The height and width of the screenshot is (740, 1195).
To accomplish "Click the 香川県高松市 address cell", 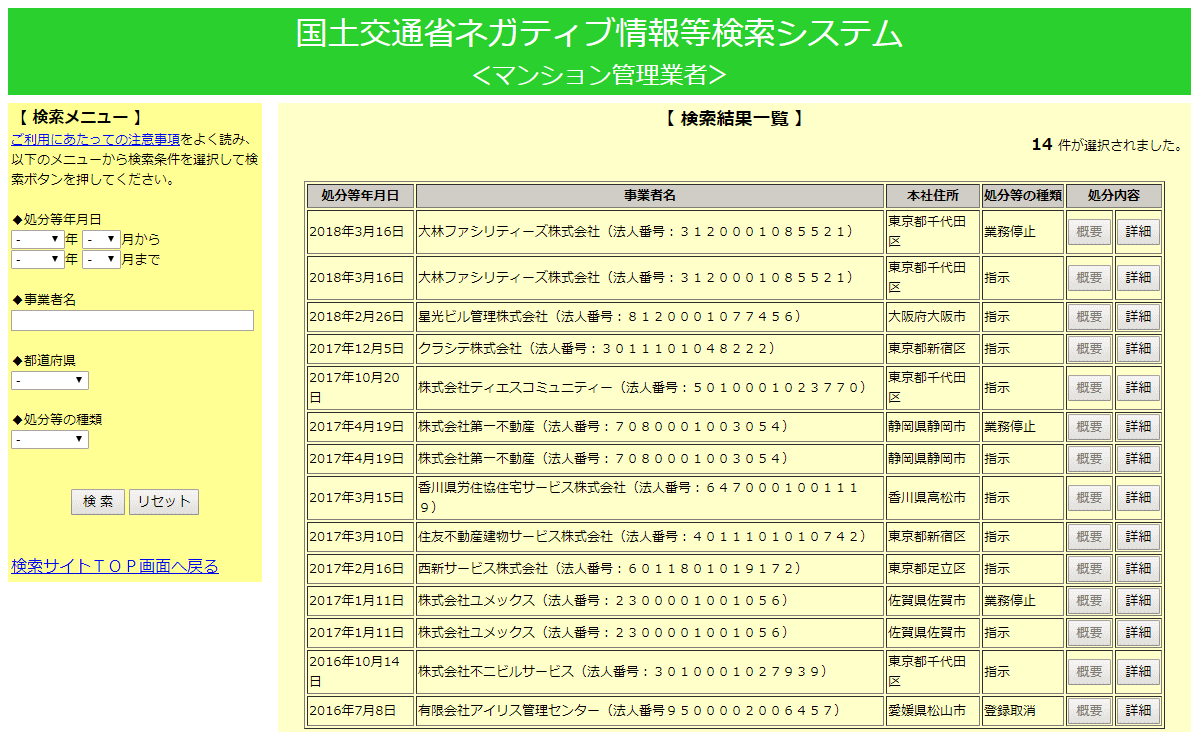I will coord(933,498).
